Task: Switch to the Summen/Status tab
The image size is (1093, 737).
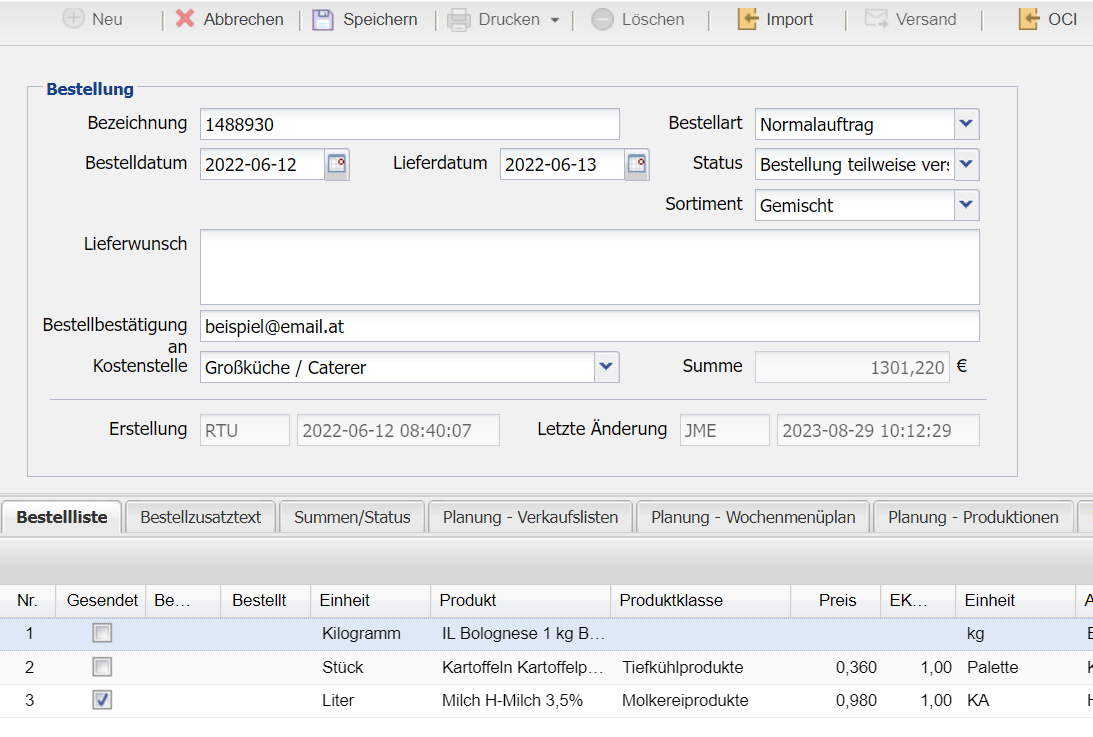Action: click(x=352, y=517)
